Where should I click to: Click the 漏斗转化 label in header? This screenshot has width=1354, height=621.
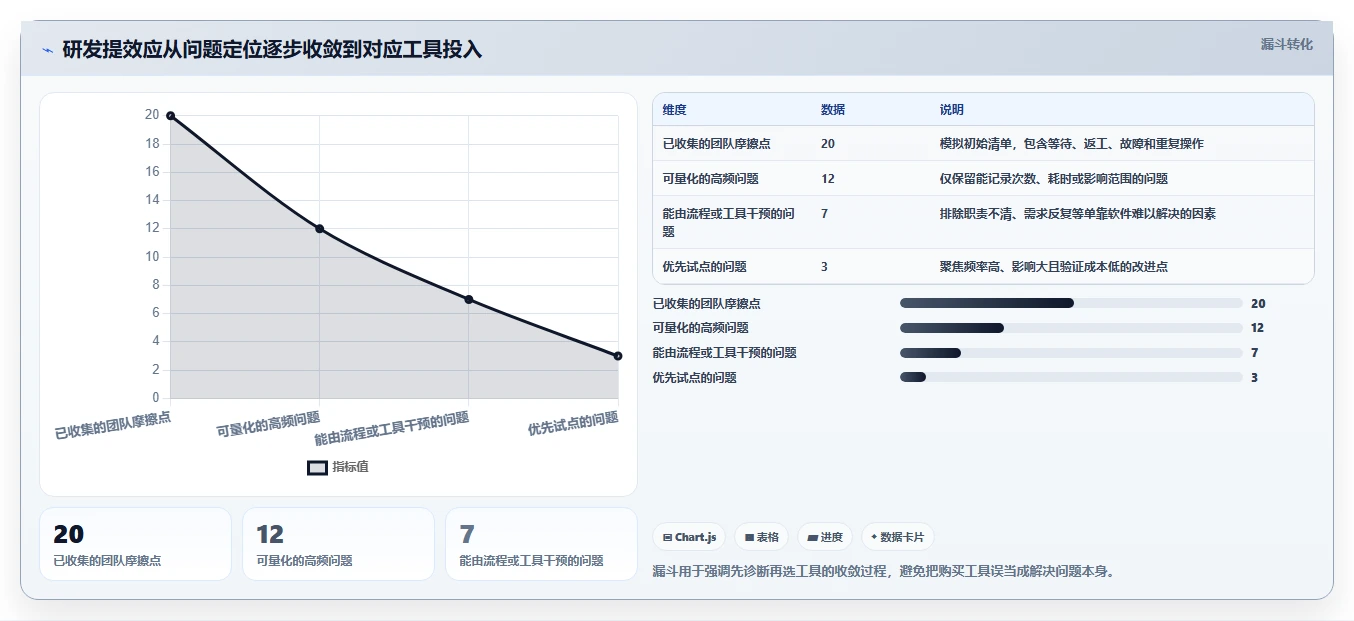(1286, 44)
